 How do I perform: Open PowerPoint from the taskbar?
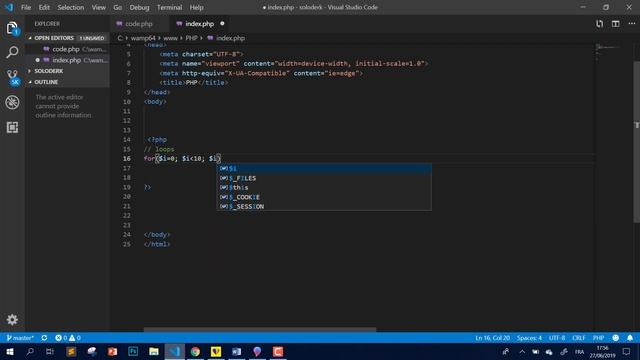(x=113, y=351)
